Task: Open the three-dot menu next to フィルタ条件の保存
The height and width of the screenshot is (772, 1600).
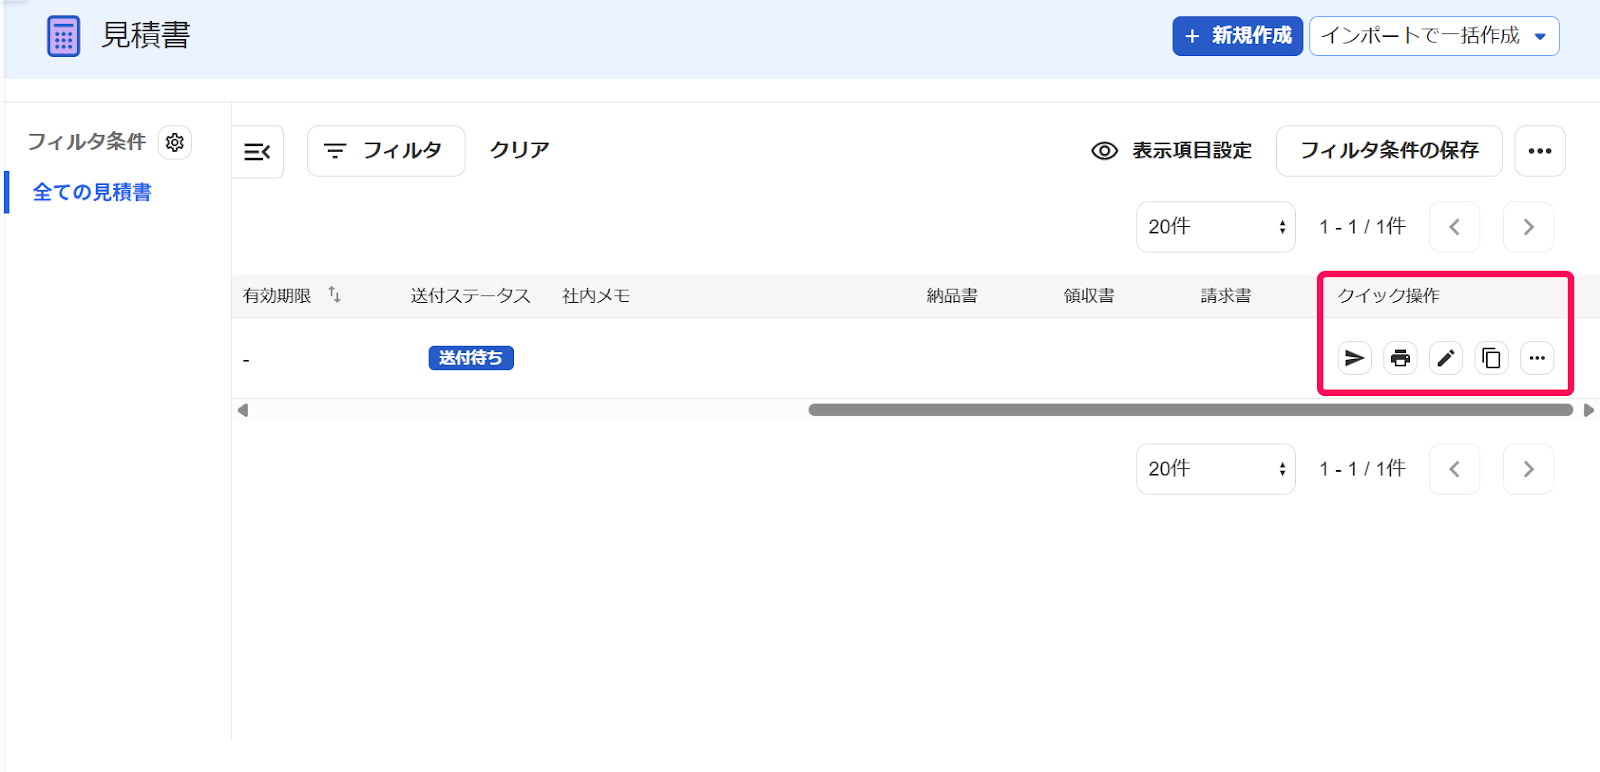Action: coord(1540,151)
